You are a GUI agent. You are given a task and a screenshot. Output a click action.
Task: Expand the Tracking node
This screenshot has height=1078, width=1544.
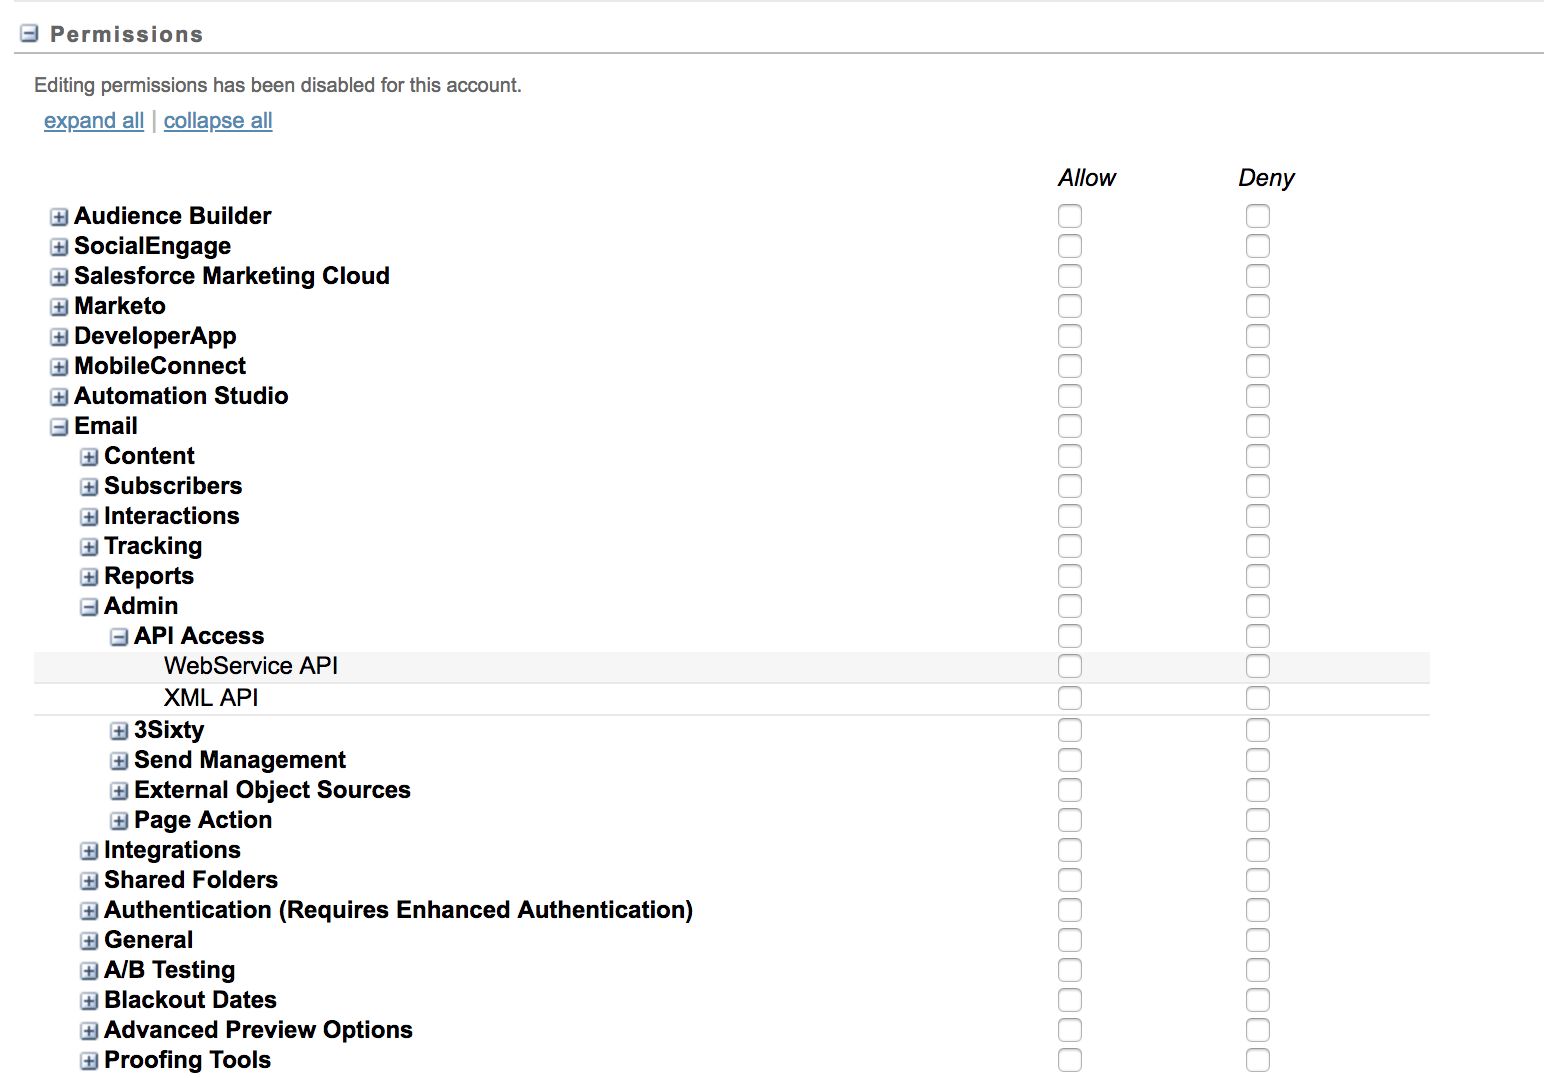[x=89, y=547]
